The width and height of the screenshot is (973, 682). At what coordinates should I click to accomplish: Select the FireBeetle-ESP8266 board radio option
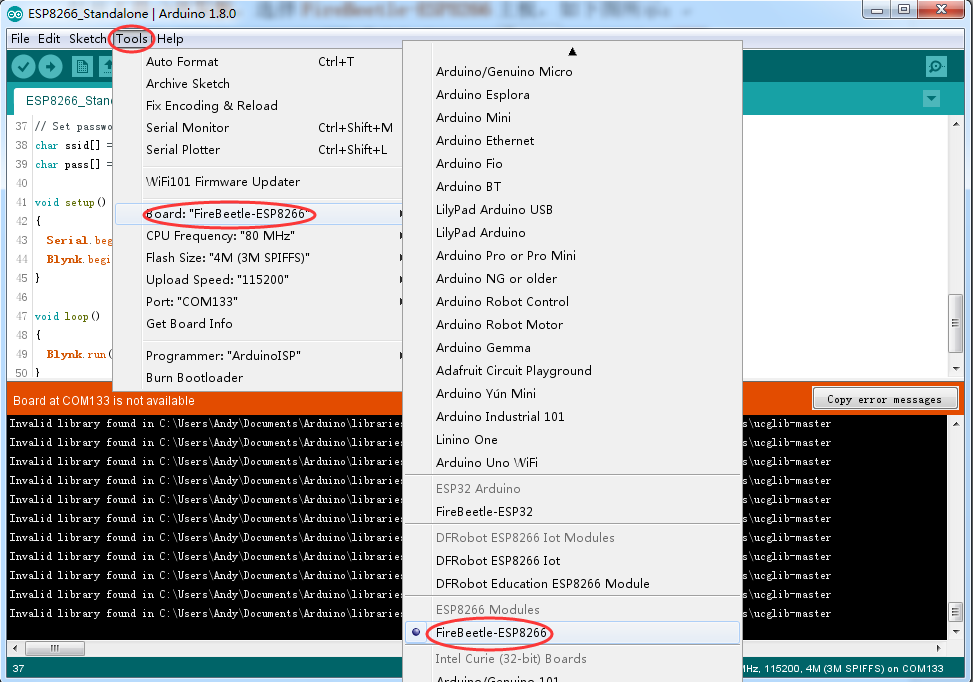[x=573, y=632]
